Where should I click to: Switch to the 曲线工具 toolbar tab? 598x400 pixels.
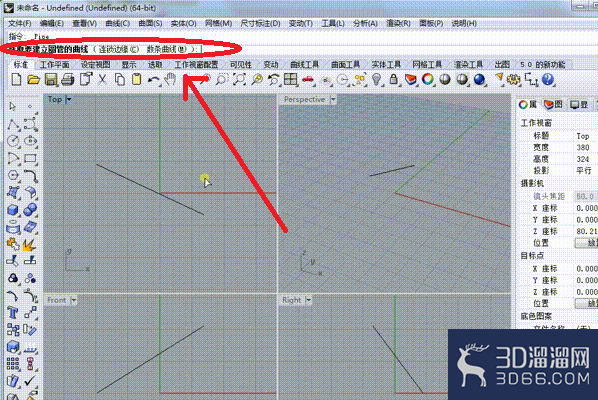(x=304, y=64)
